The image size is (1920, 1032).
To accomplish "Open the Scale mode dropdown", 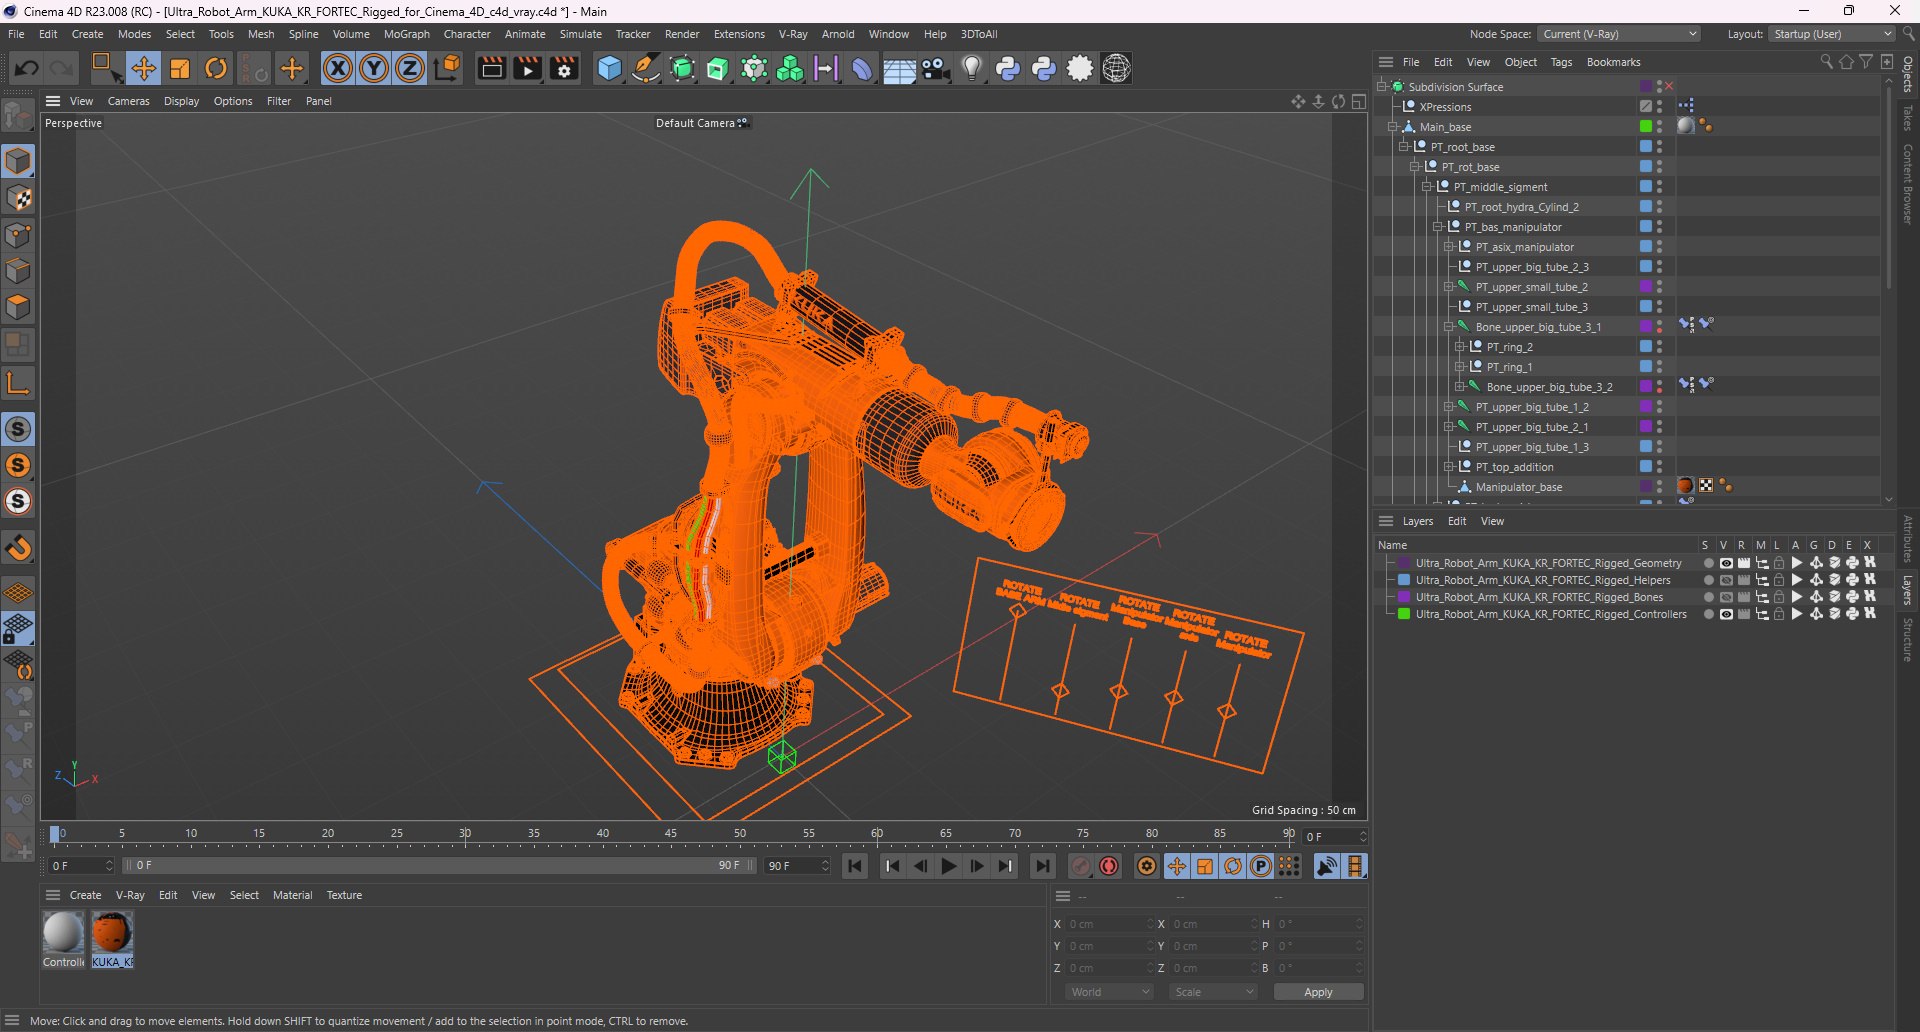I will tap(1213, 992).
